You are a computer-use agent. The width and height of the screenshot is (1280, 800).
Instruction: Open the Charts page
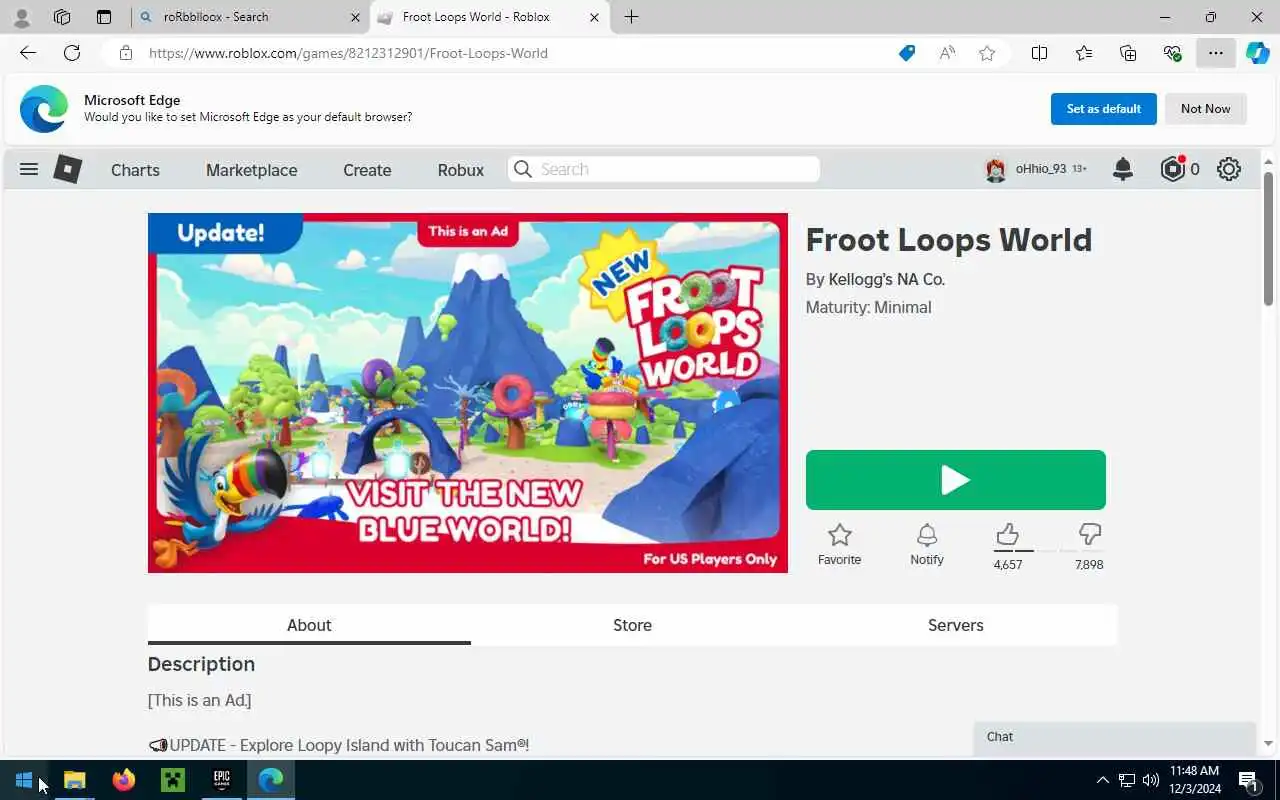click(x=135, y=170)
